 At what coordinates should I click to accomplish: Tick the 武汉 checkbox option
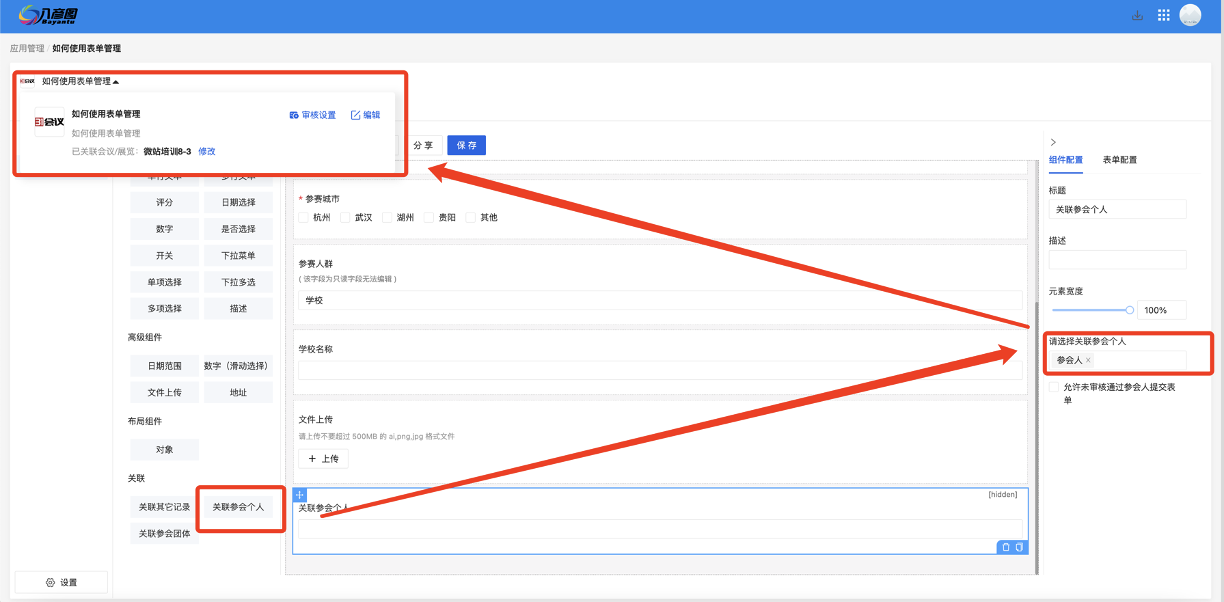point(346,217)
